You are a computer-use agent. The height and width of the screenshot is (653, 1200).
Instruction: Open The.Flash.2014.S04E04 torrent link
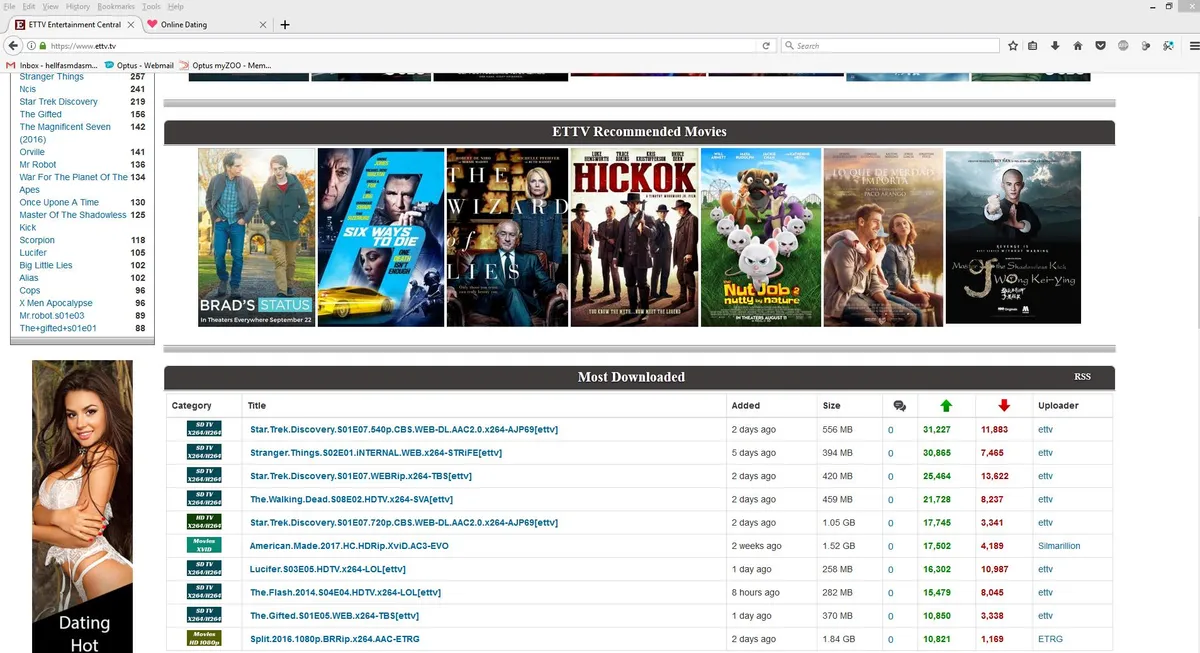click(345, 592)
